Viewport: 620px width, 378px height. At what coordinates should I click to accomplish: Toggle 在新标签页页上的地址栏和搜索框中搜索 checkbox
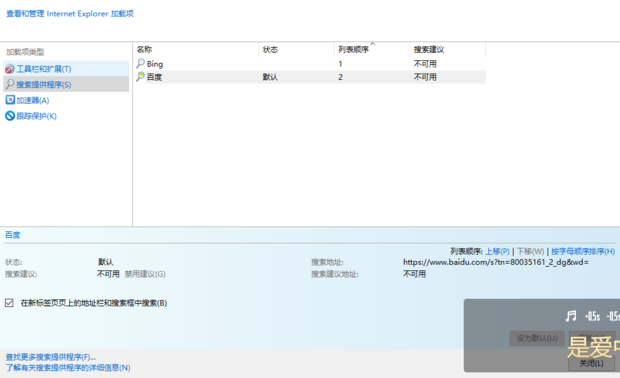9,303
